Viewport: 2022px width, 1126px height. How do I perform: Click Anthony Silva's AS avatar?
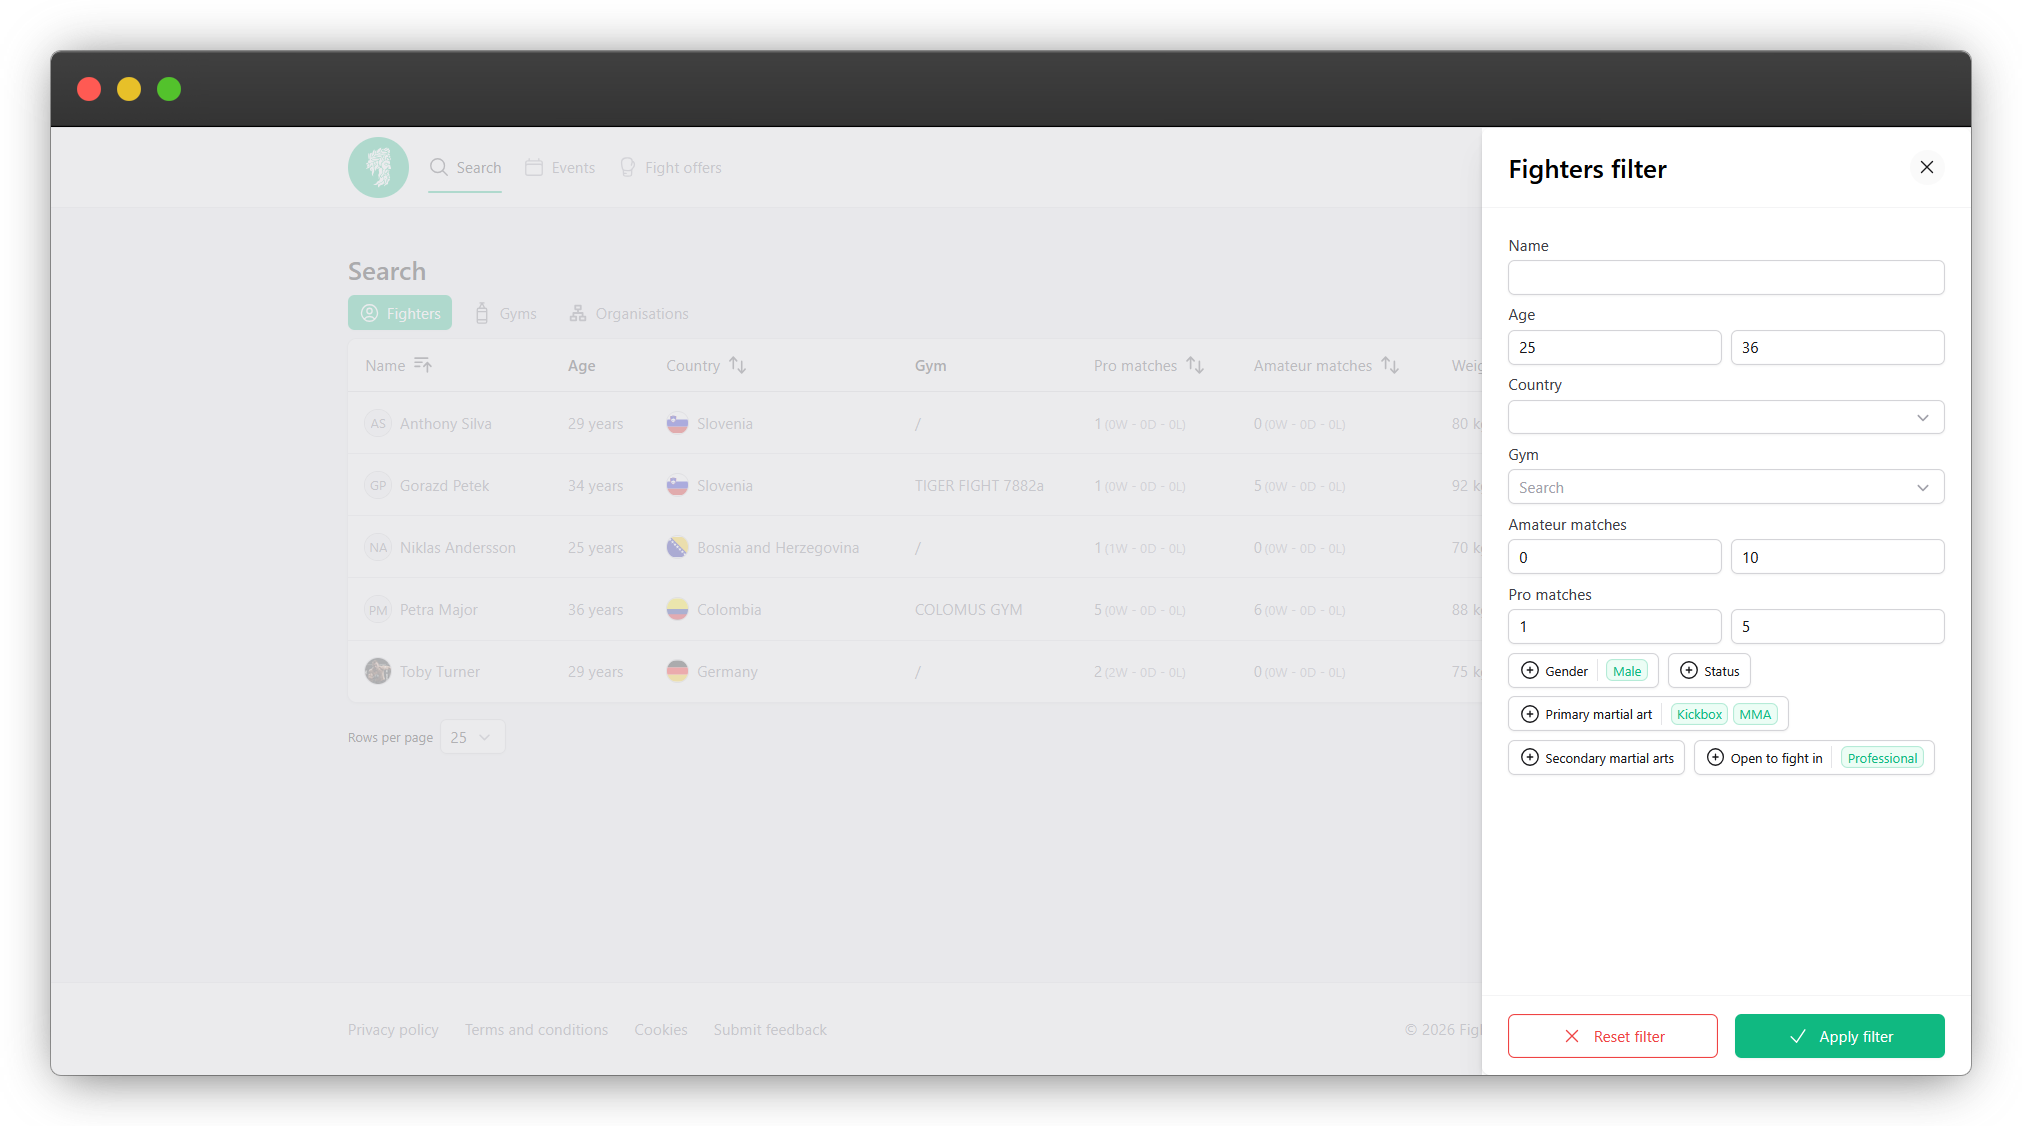pos(378,424)
